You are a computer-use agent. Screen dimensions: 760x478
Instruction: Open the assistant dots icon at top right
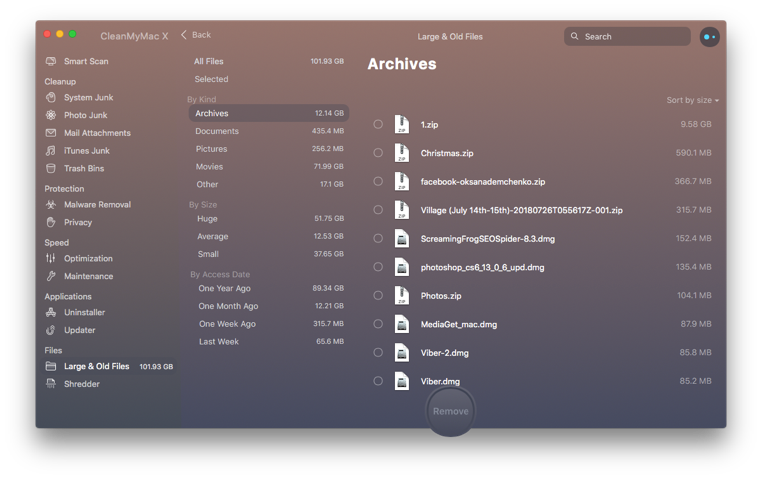pyautogui.click(x=710, y=37)
